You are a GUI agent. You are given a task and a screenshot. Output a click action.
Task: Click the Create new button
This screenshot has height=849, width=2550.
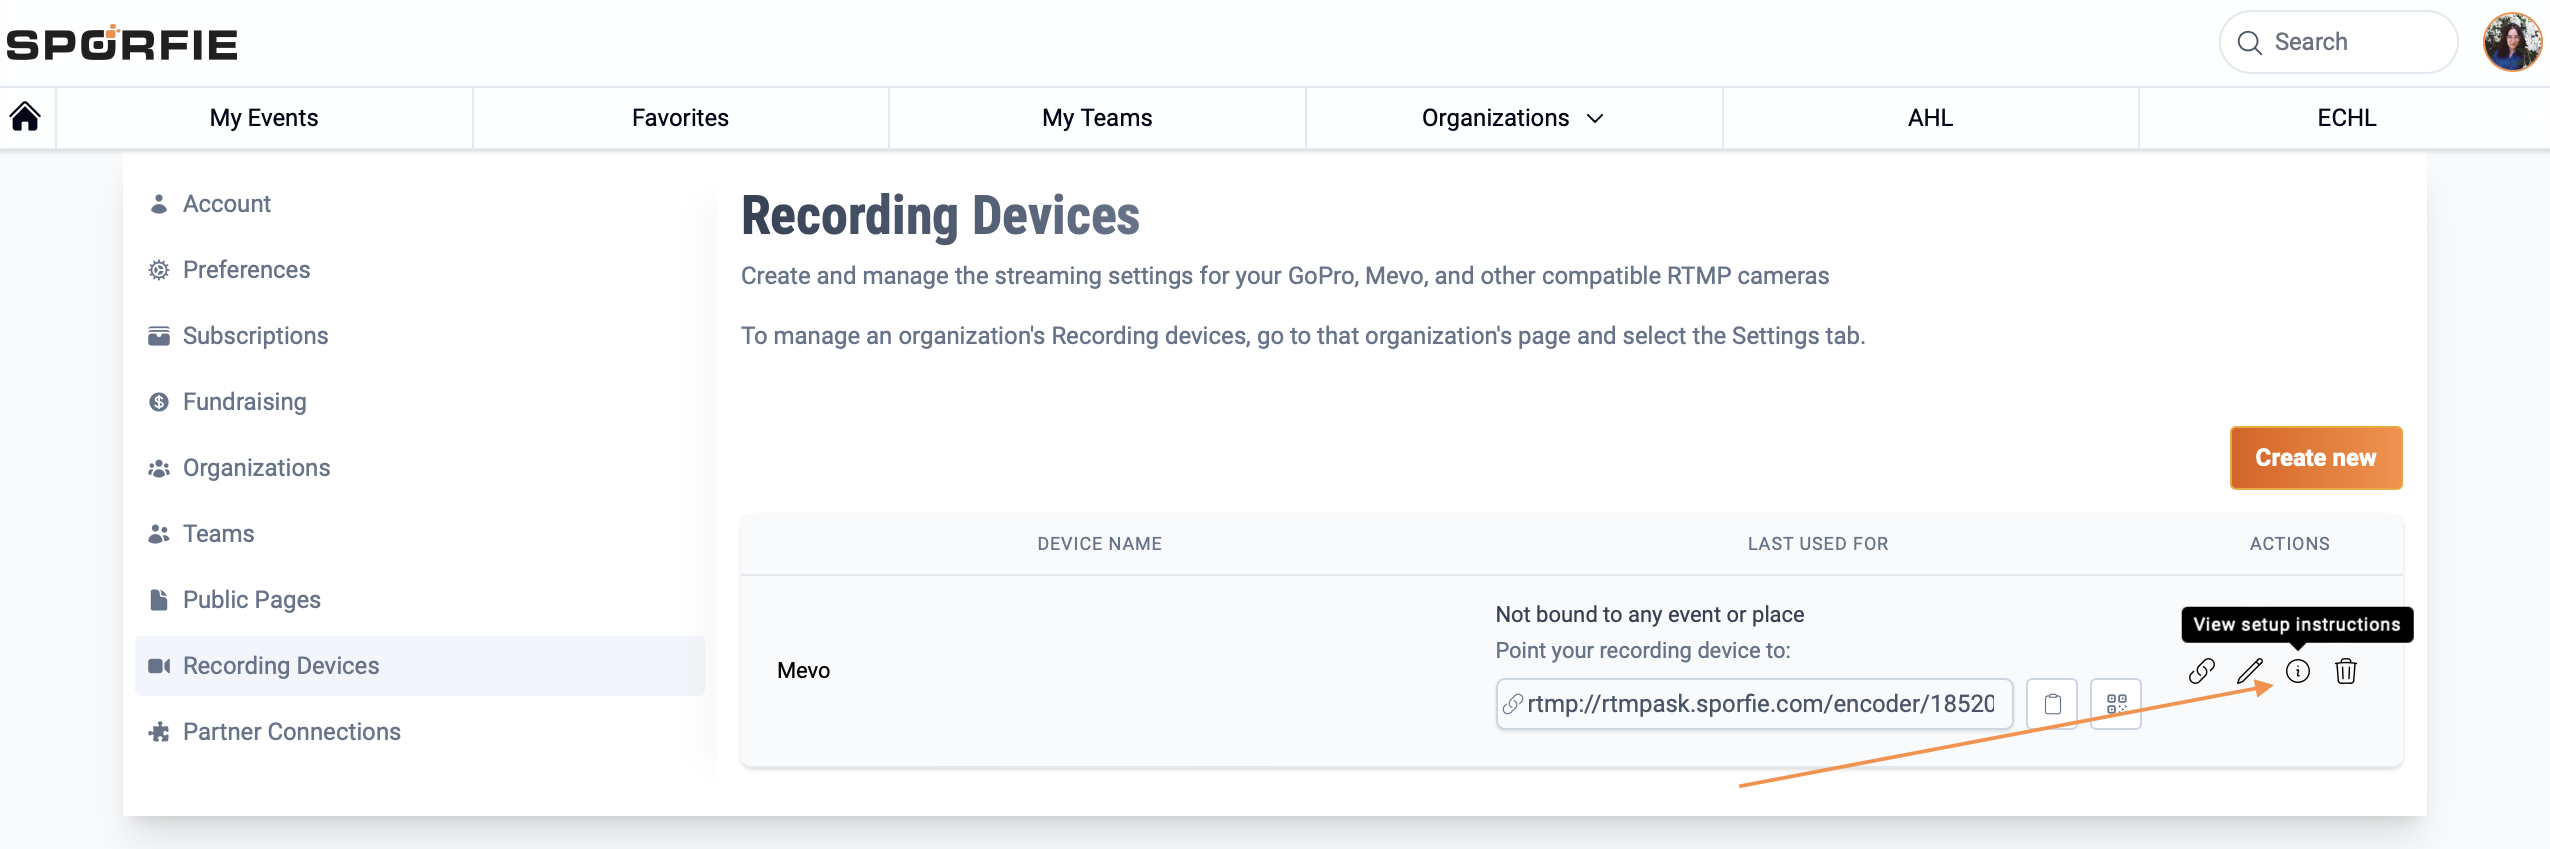(x=2316, y=458)
